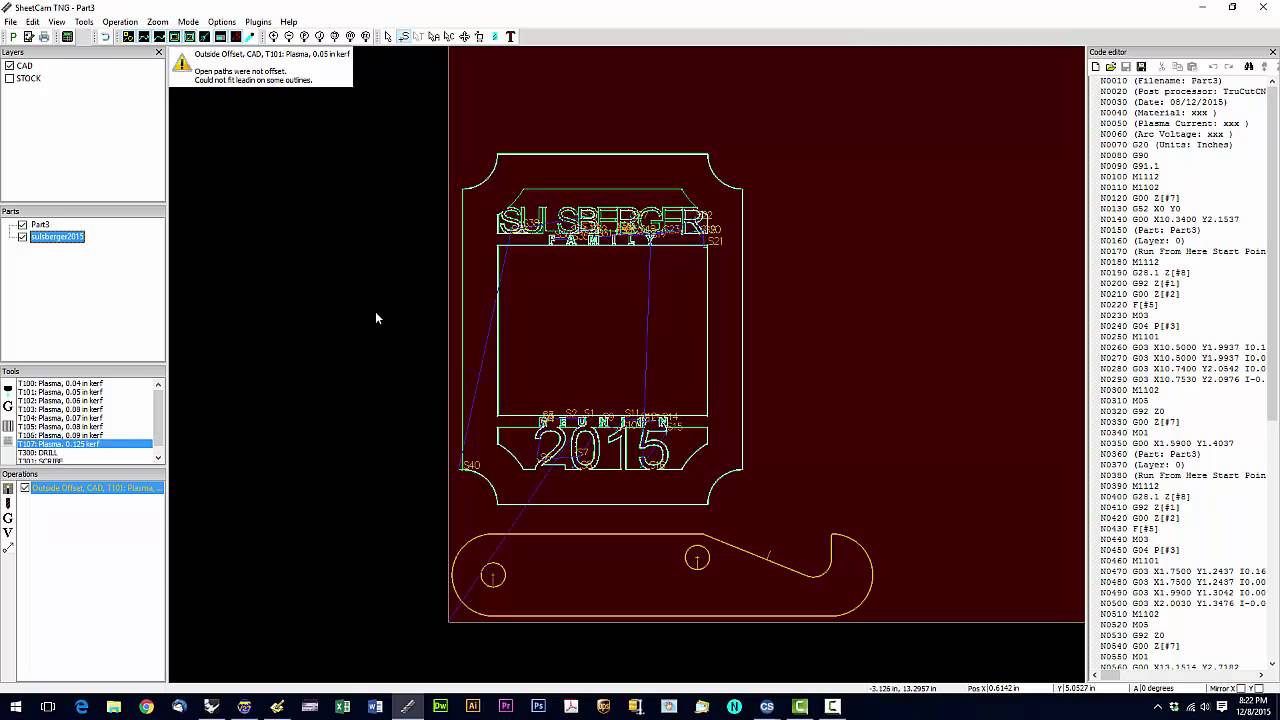Click the zoom in magnifier toolbar icon

point(273,37)
